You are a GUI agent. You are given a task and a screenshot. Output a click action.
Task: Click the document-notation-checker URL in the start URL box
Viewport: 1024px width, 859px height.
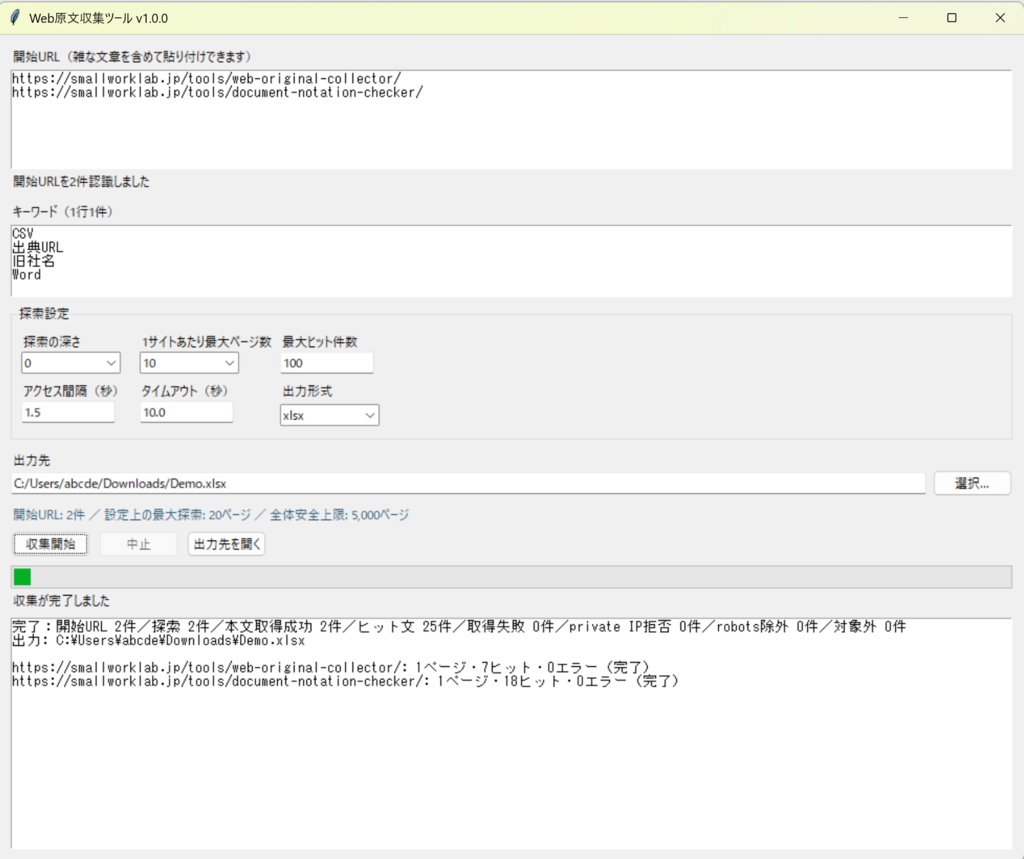217,92
